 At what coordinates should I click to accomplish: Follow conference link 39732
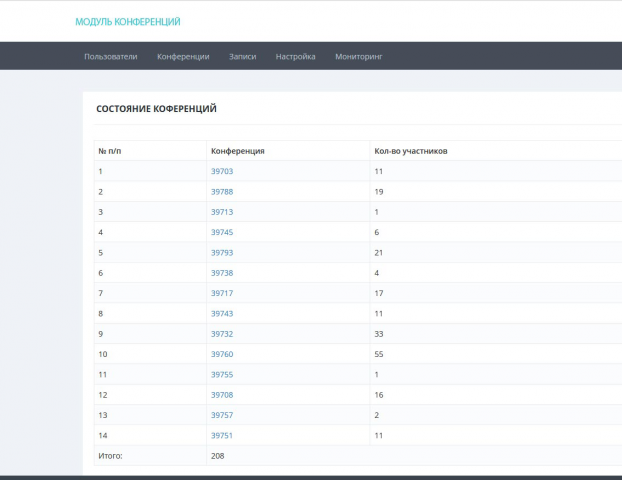point(222,334)
